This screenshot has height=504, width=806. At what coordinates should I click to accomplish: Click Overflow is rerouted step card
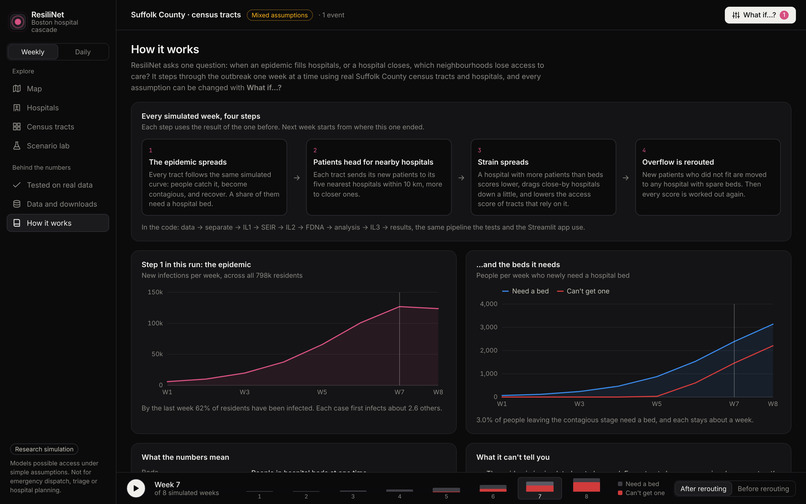point(708,177)
